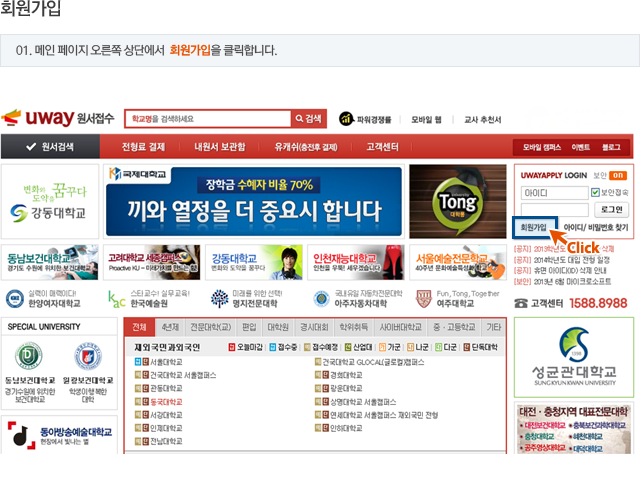
Task: Click the 파워경쟁률 chart icon
Action: (346, 119)
